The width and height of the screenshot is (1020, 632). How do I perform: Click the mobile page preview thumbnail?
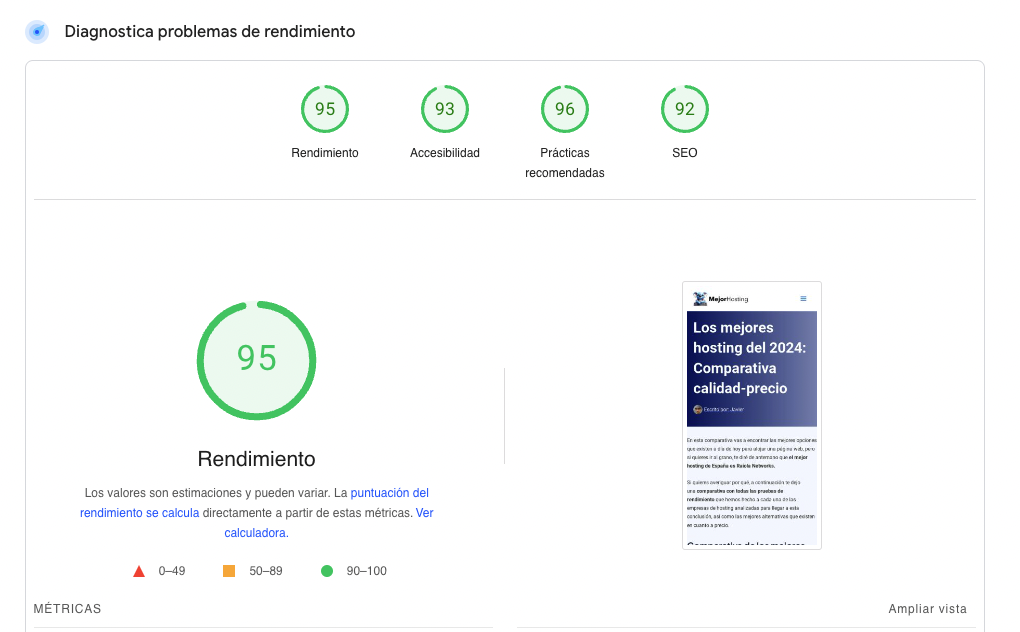[751, 415]
